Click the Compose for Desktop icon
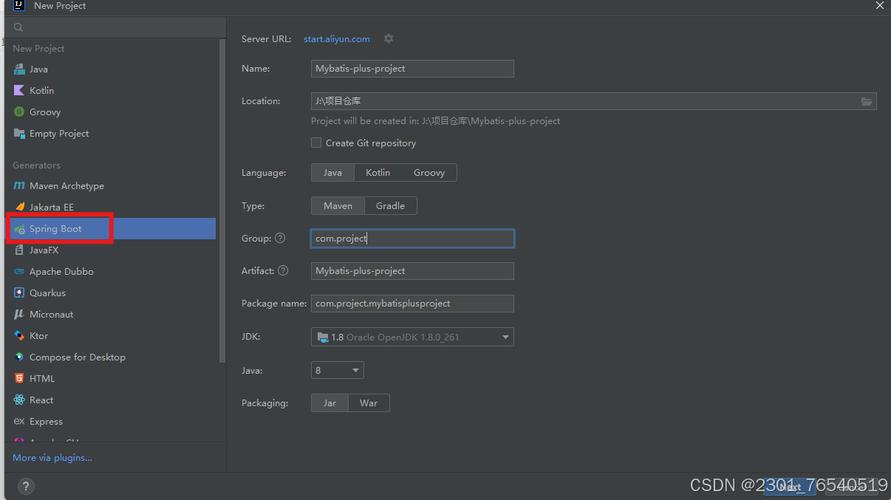This screenshot has height=500, width=891. (x=19, y=357)
